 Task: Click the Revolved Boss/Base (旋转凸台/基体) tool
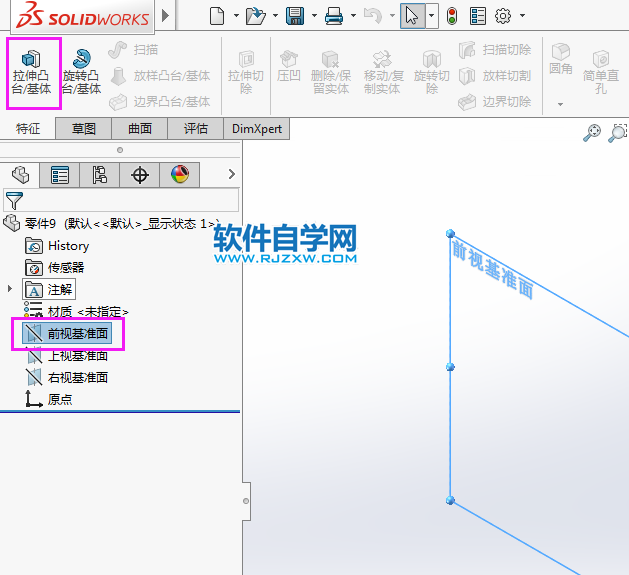[81, 73]
